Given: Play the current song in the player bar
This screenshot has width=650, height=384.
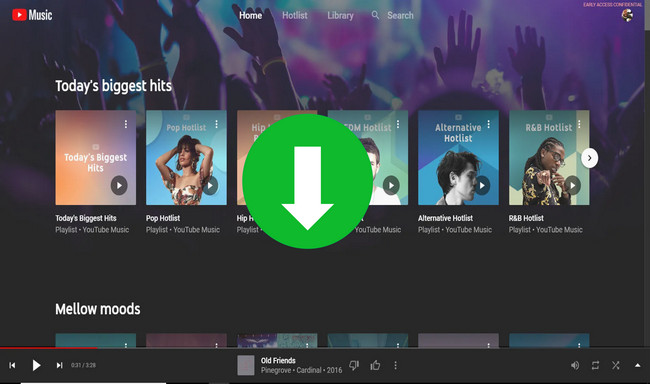Looking at the screenshot, I should pyautogui.click(x=36, y=365).
